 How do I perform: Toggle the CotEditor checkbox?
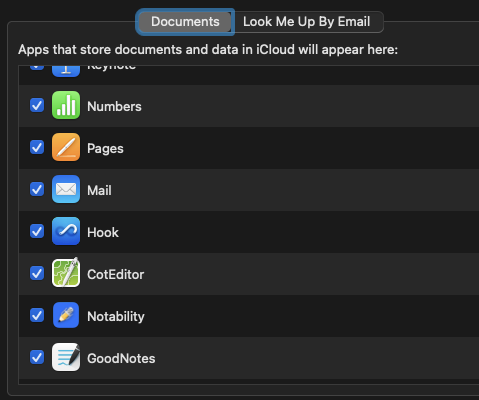pyautogui.click(x=37, y=273)
